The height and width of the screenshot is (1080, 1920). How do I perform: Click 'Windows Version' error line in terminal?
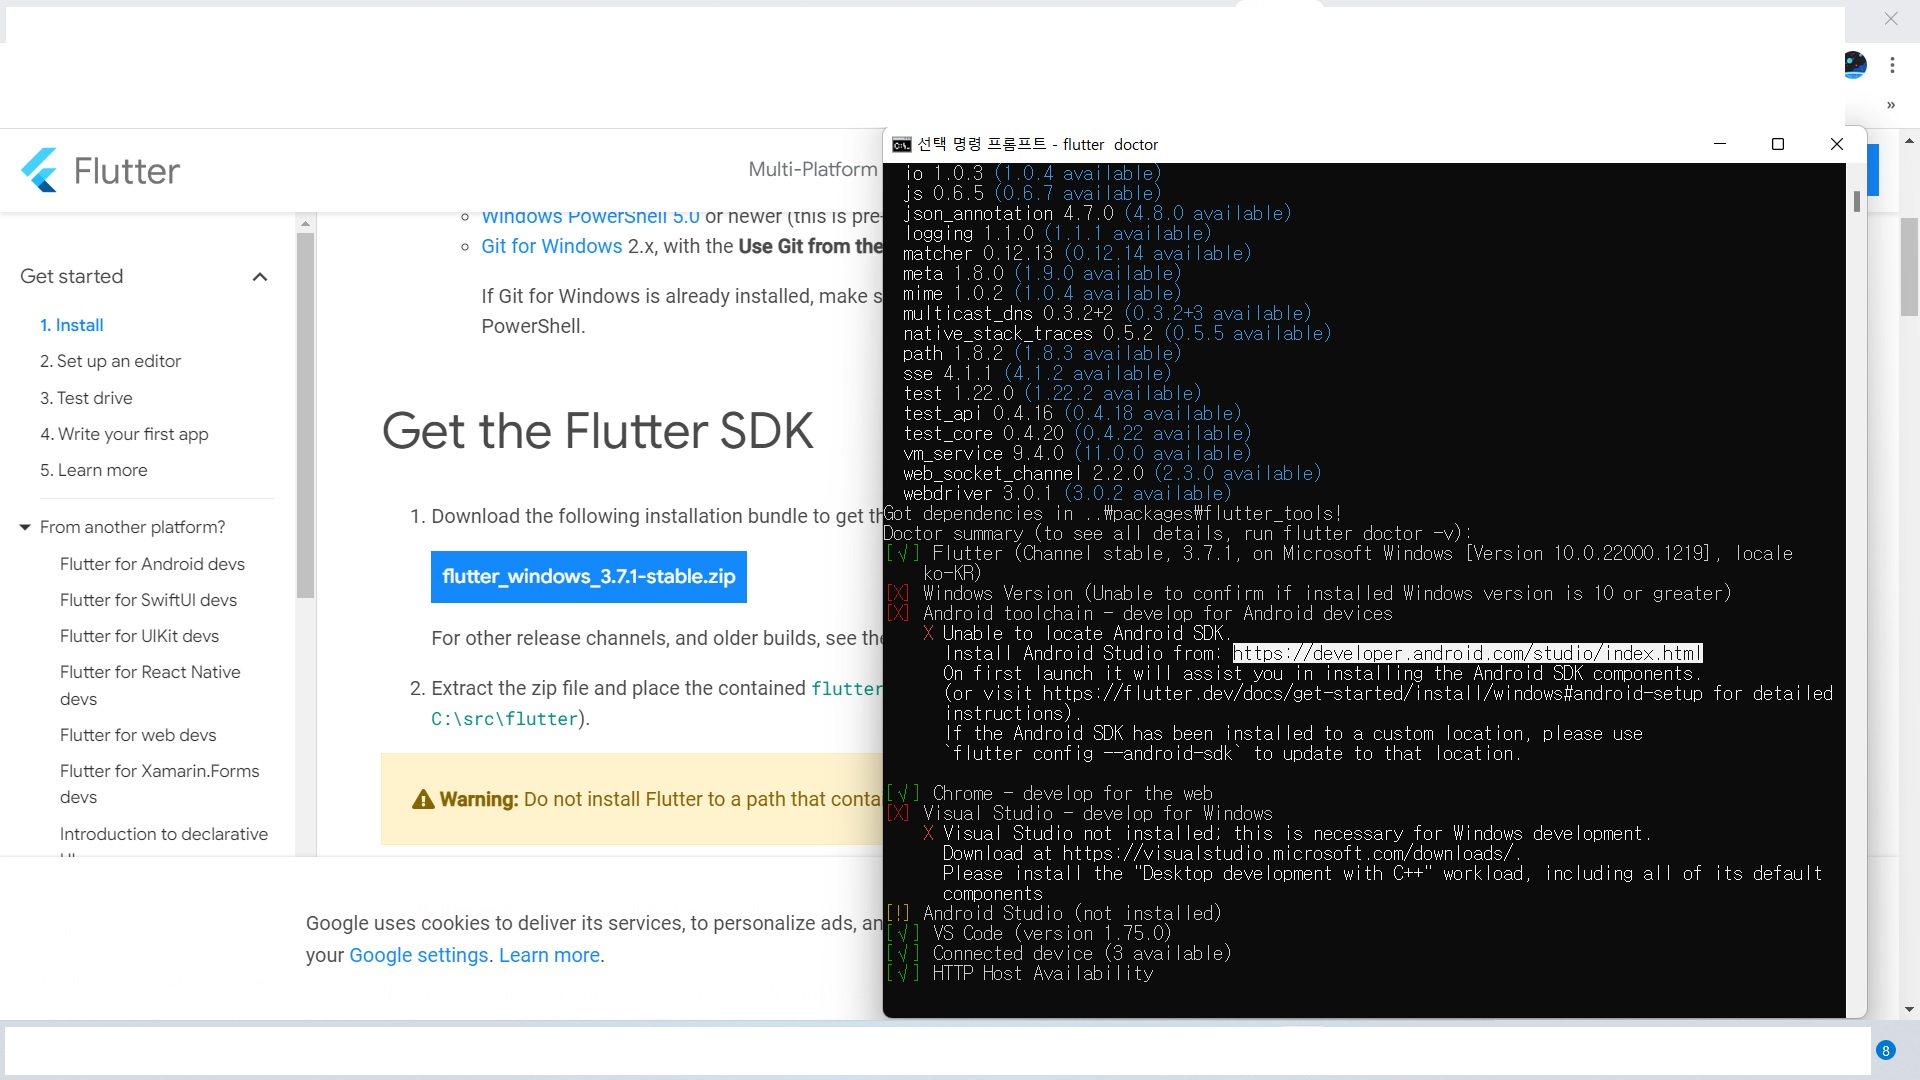coord(1308,593)
